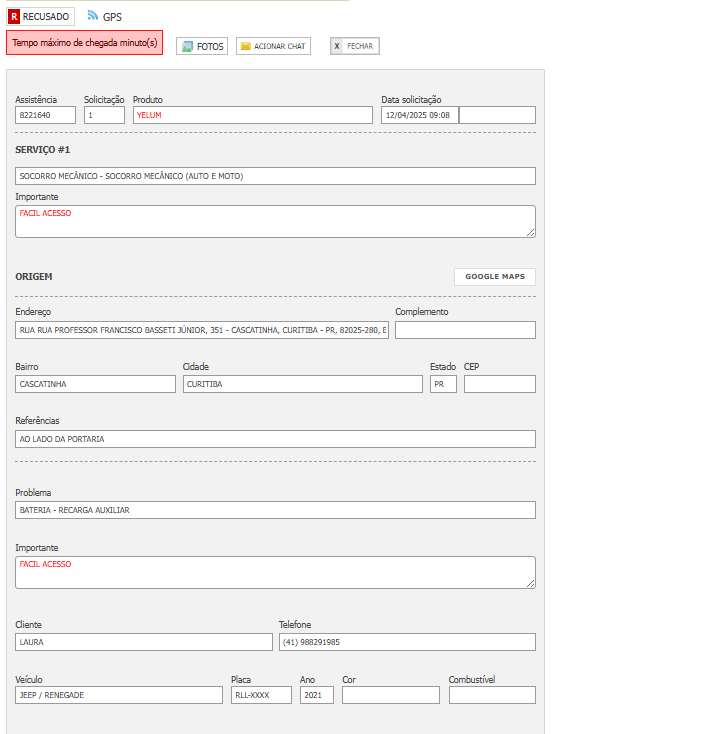Click the Telefone number field
This screenshot has width=708, height=734.
coord(406,642)
